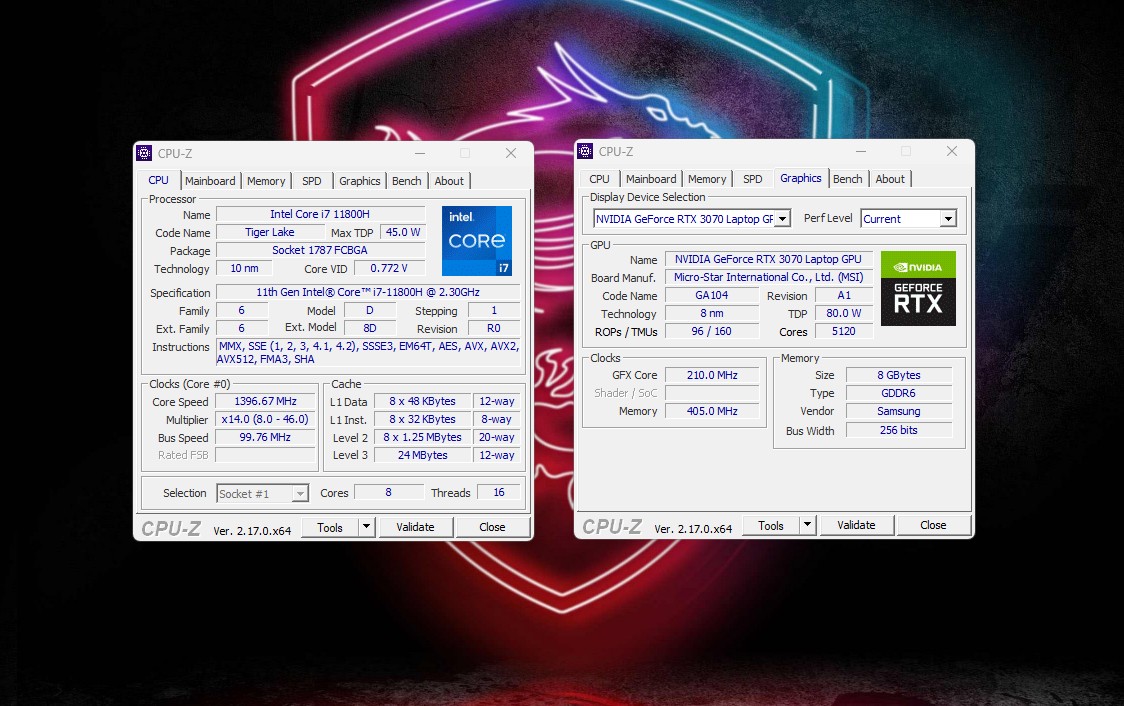Screen dimensions: 1124x706
Task: Switch to the Bench tab in left window
Action: click(x=406, y=181)
